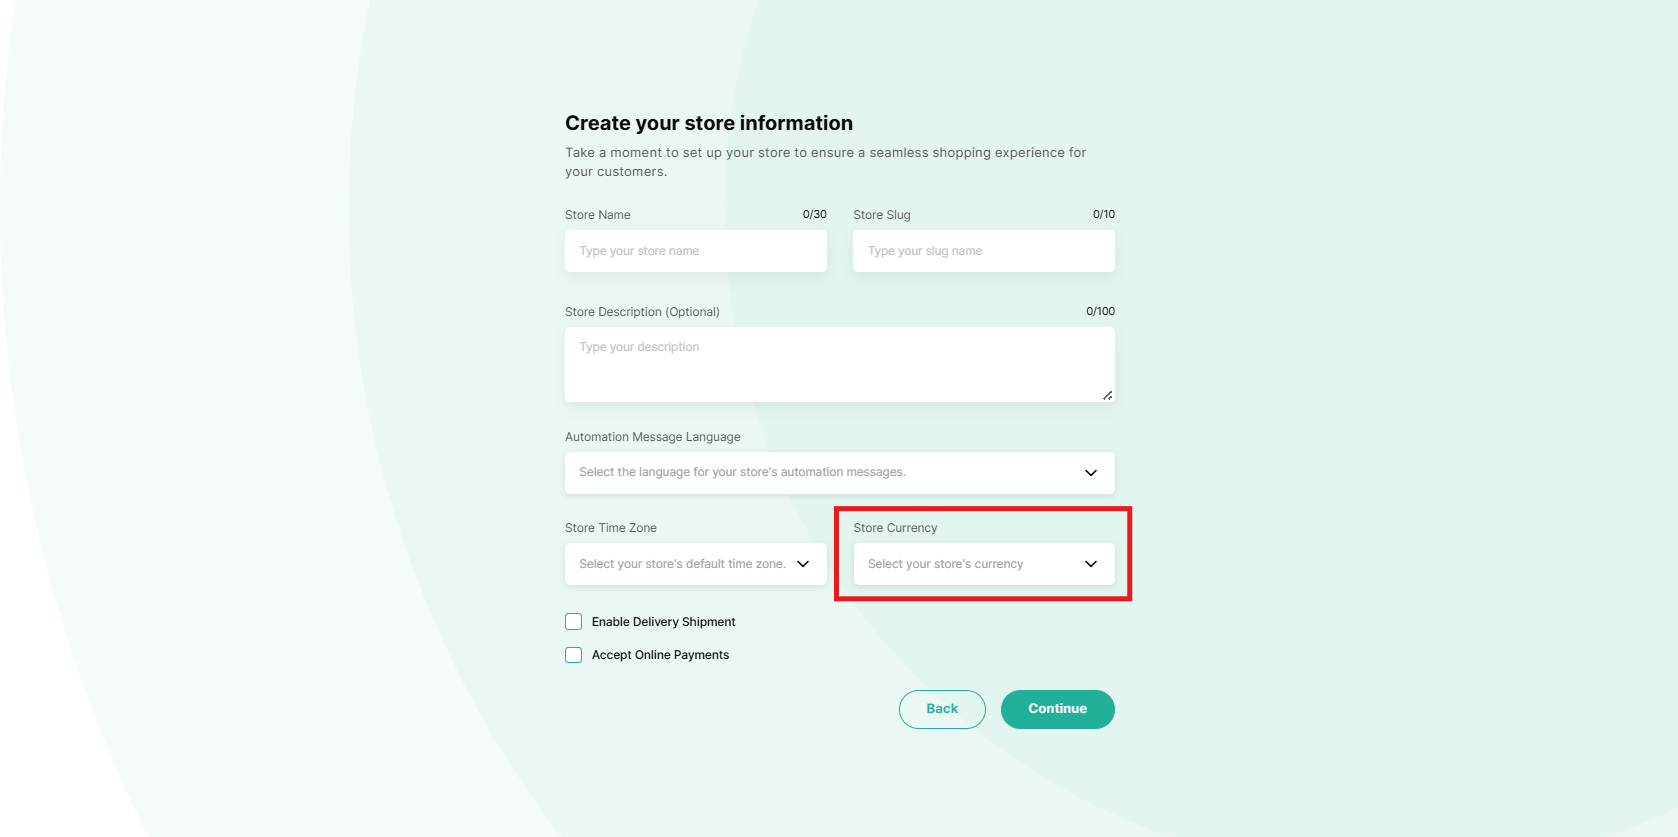Enable the Delivery Shipment checkbox
Image resolution: width=1678 pixels, height=837 pixels.
click(574, 622)
